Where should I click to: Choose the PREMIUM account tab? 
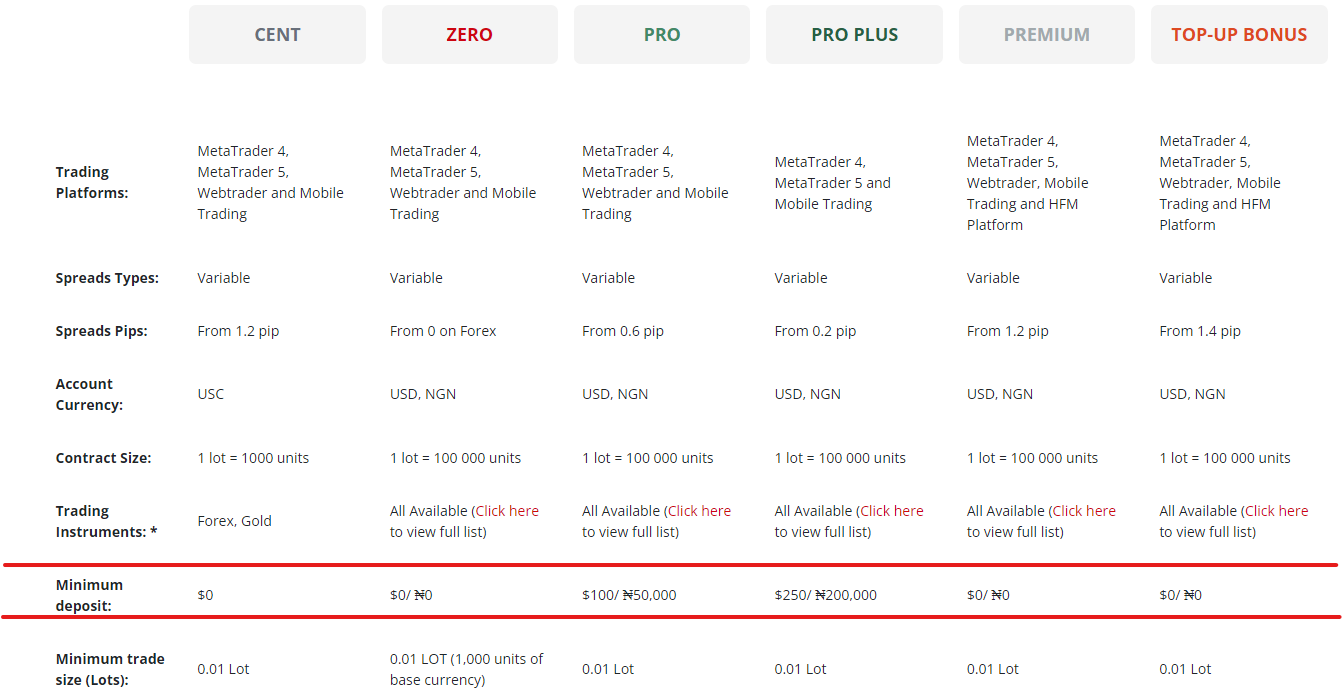point(1046,35)
